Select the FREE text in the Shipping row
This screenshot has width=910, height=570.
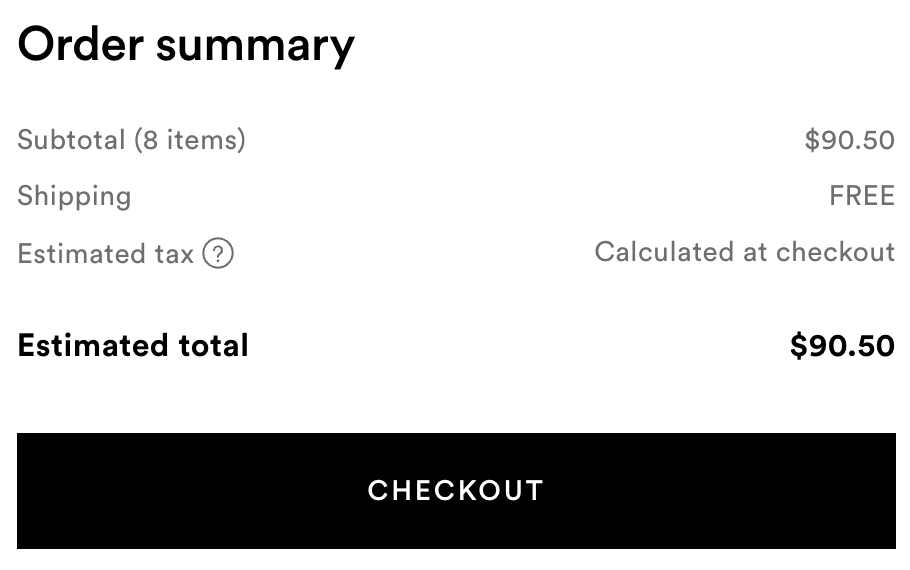click(x=862, y=196)
